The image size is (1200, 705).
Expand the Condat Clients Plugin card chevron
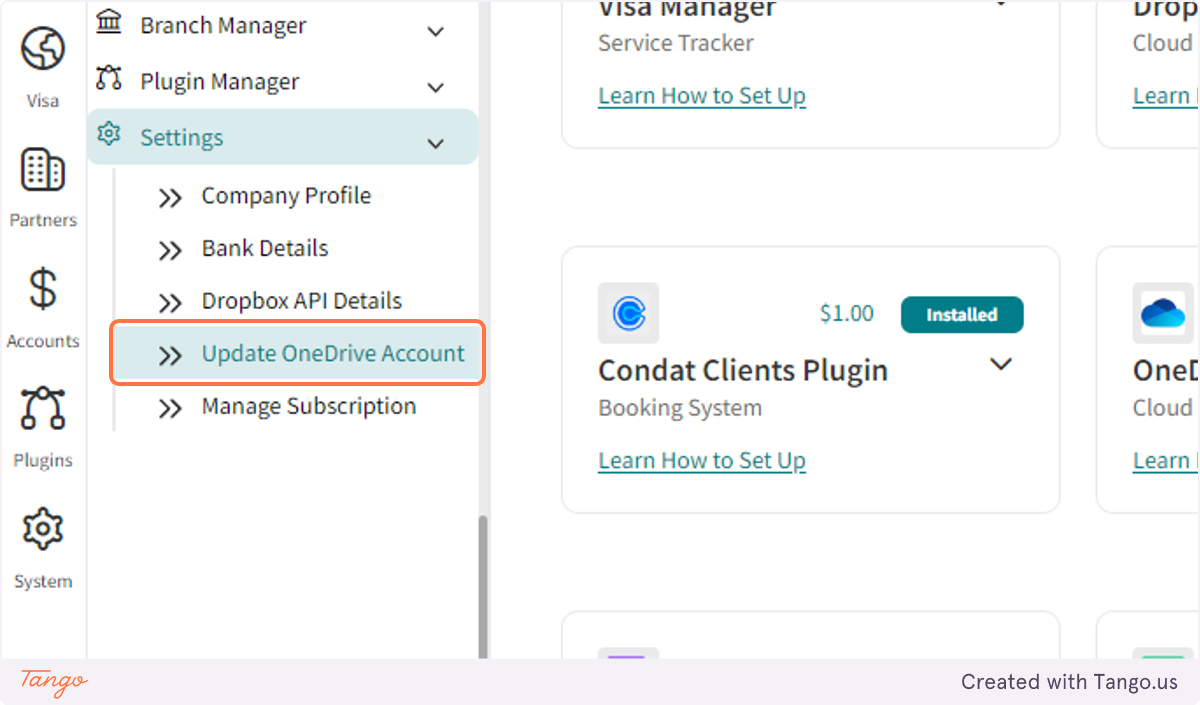(x=1001, y=364)
